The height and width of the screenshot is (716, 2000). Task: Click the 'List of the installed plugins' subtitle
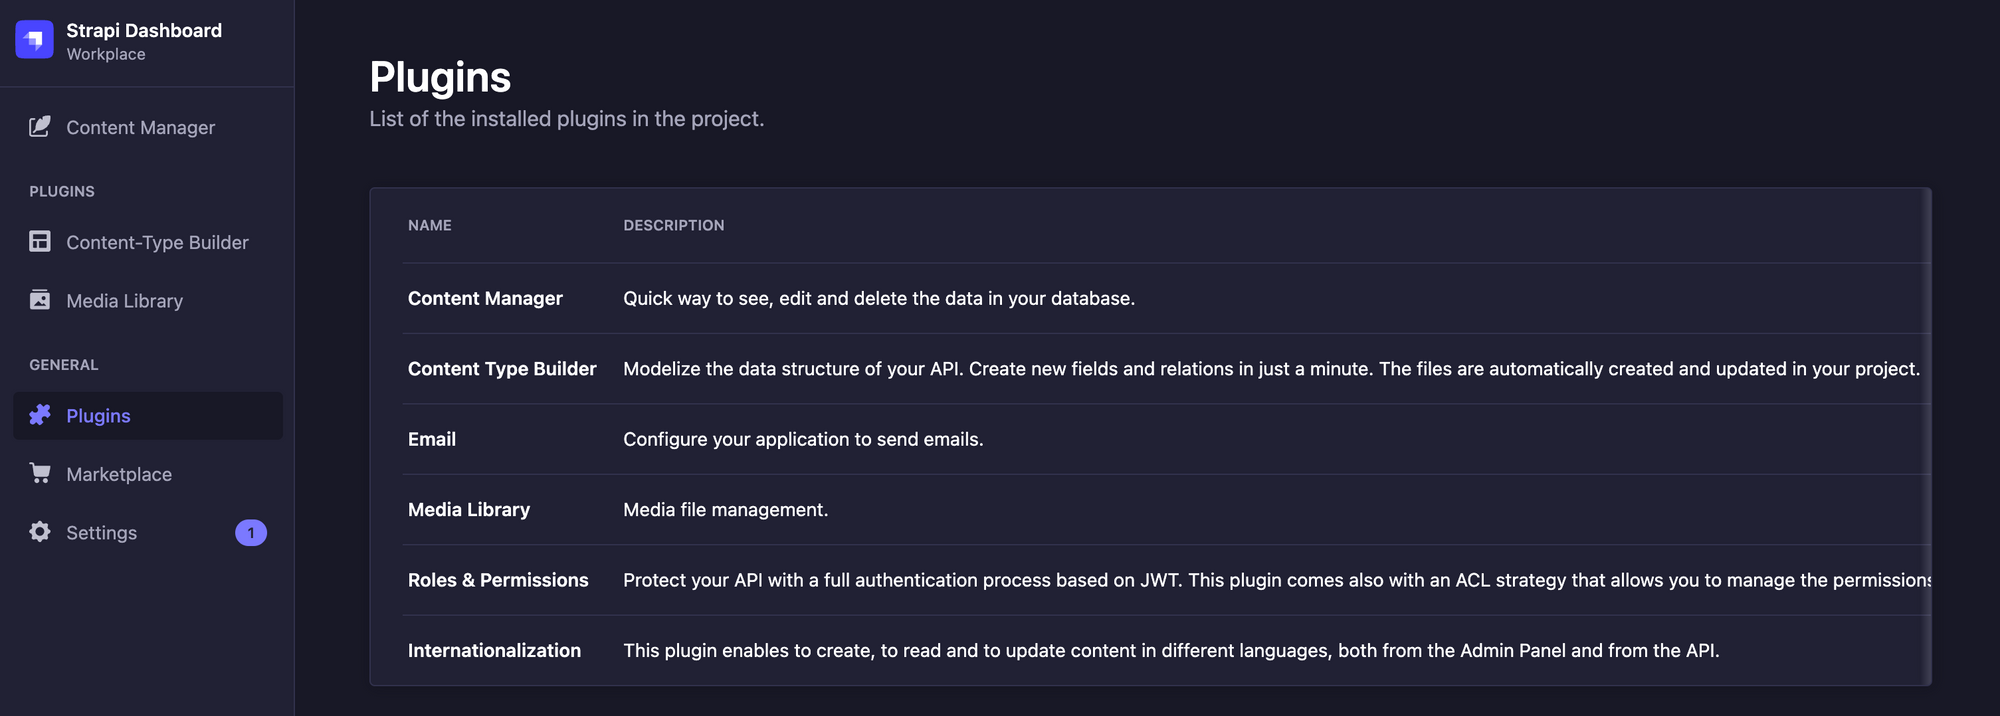[x=567, y=118]
